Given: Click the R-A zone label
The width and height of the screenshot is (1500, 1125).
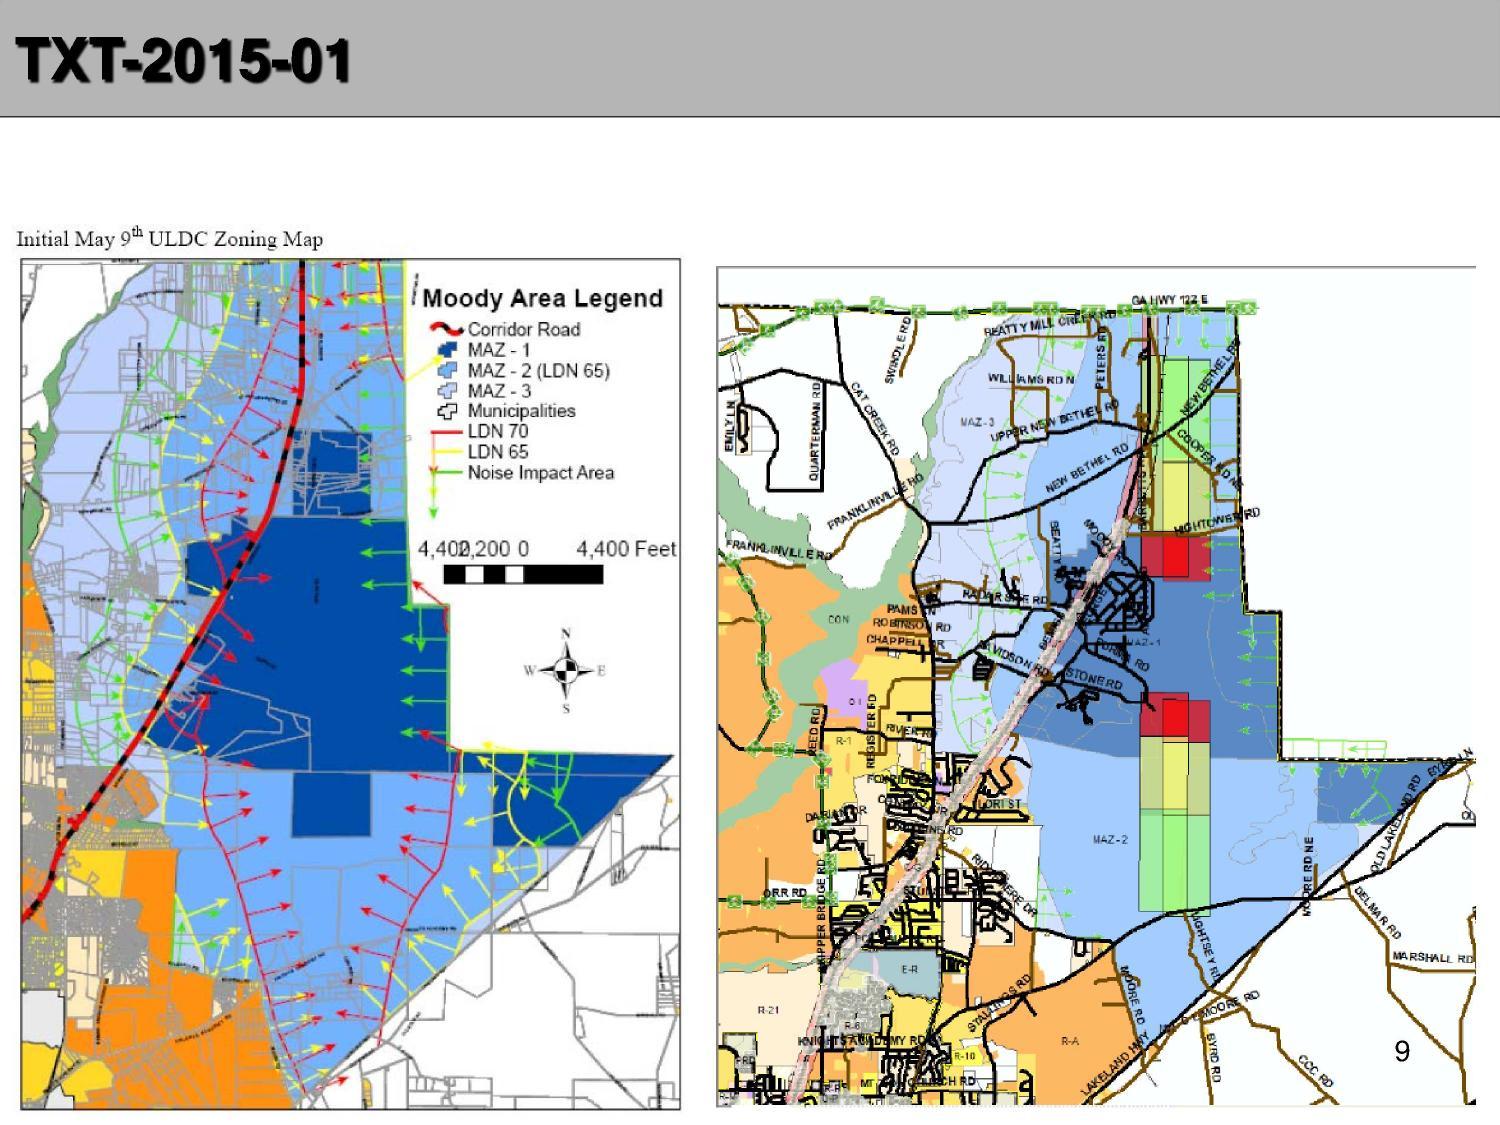Looking at the screenshot, I should [1069, 1041].
